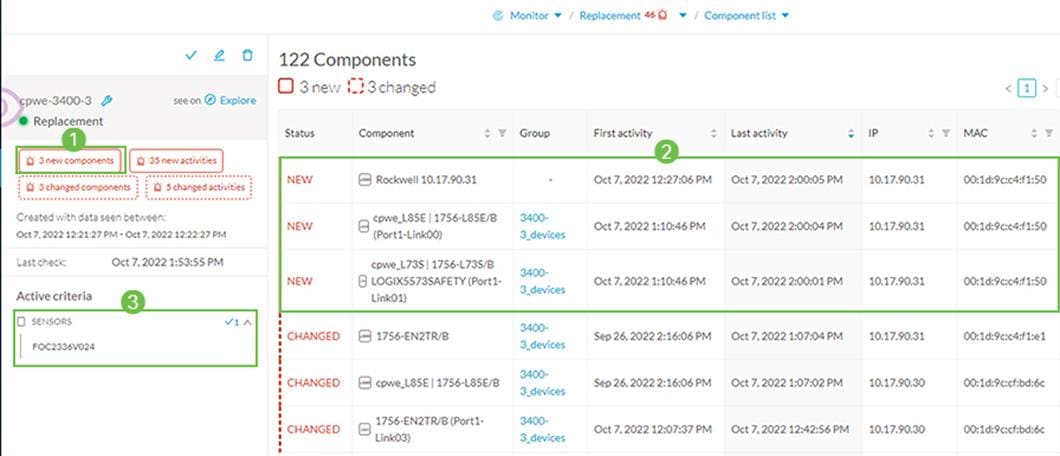
Task: Sort by First activity arrows
Action: coord(714,134)
